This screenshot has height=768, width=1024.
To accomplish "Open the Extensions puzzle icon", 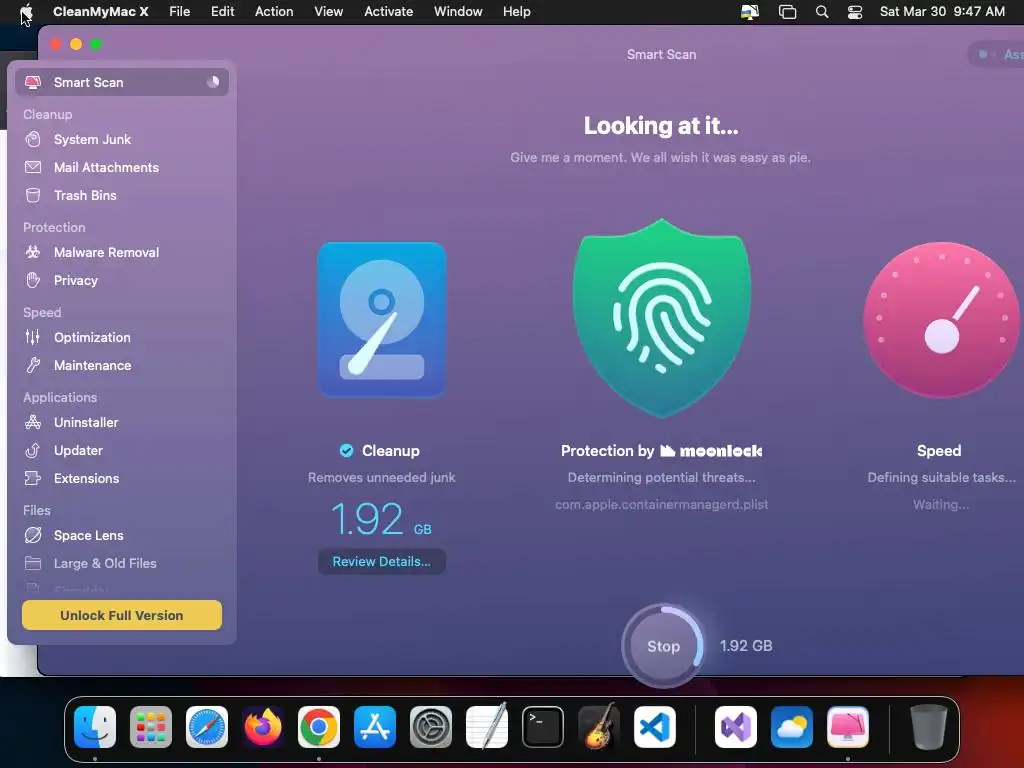I will pyautogui.click(x=33, y=478).
